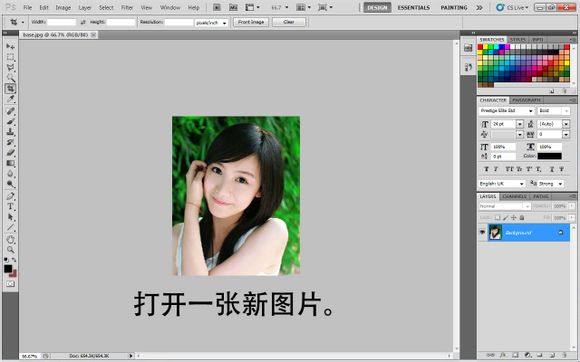
Task: Select the Horizontal Type tool
Action: [x=10, y=206]
